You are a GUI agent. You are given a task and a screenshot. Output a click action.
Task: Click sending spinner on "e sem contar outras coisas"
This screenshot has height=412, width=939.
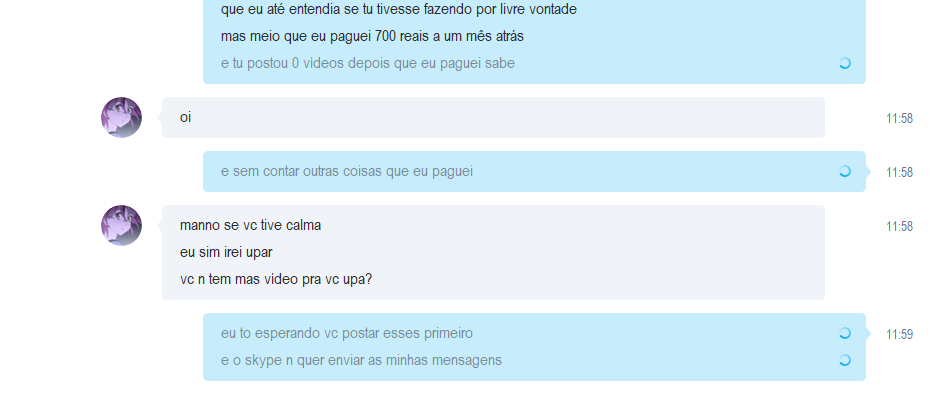pos(844,171)
